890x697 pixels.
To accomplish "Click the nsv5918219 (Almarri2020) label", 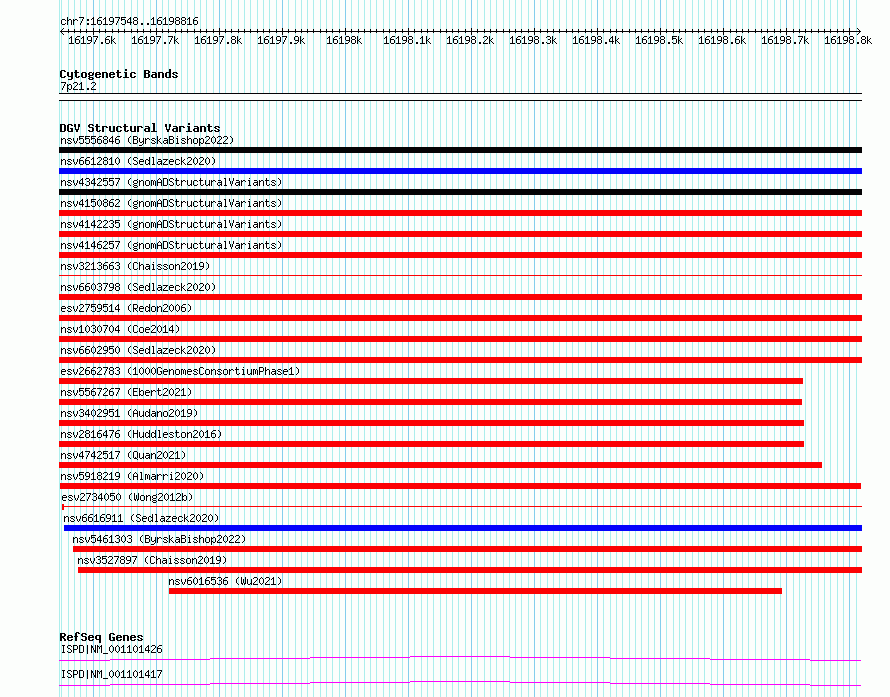I will click(132, 476).
